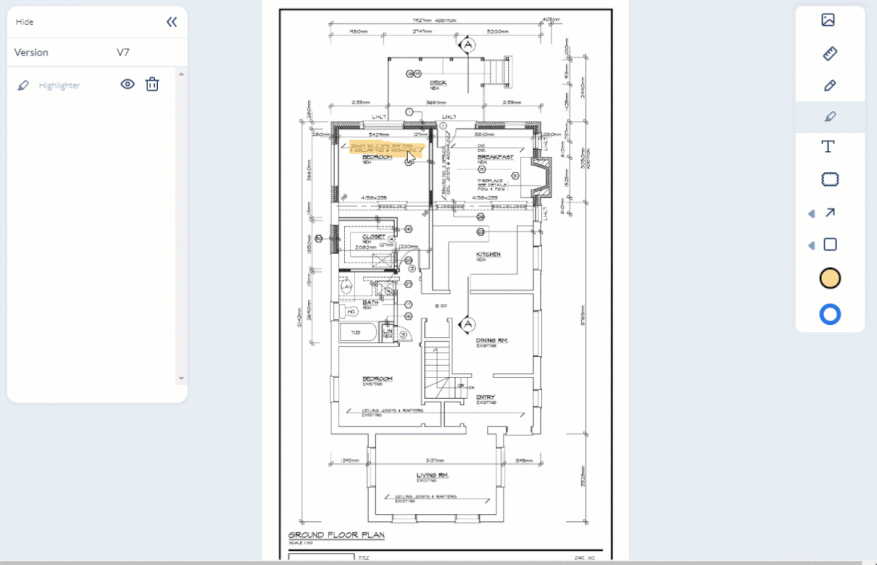Expand arrow tool options triangle

pyautogui.click(x=812, y=214)
